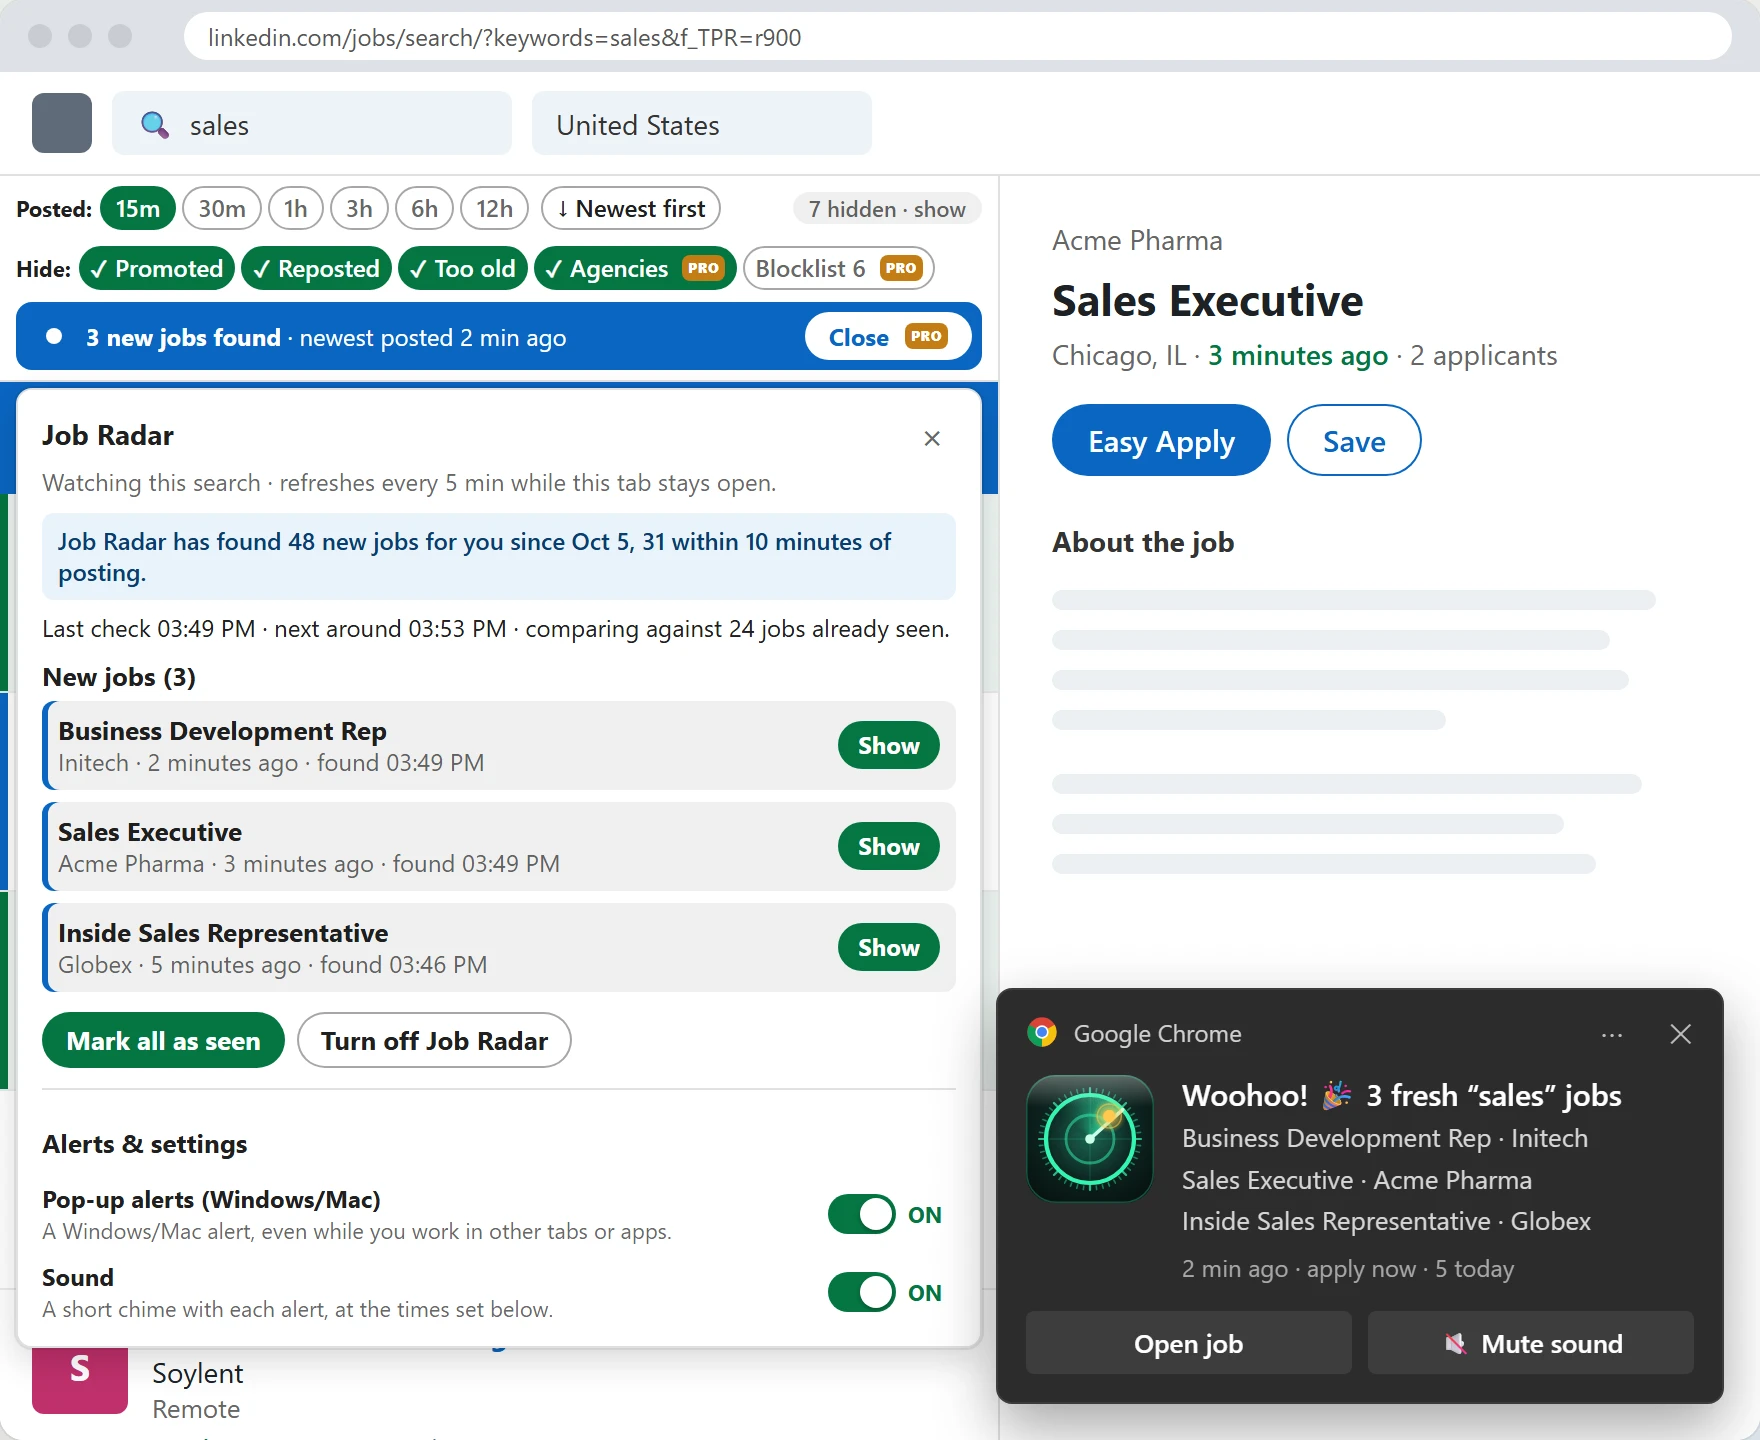Open the Blocklist 6 PRO filter
Image resolution: width=1760 pixels, height=1440 pixels.
(x=838, y=268)
